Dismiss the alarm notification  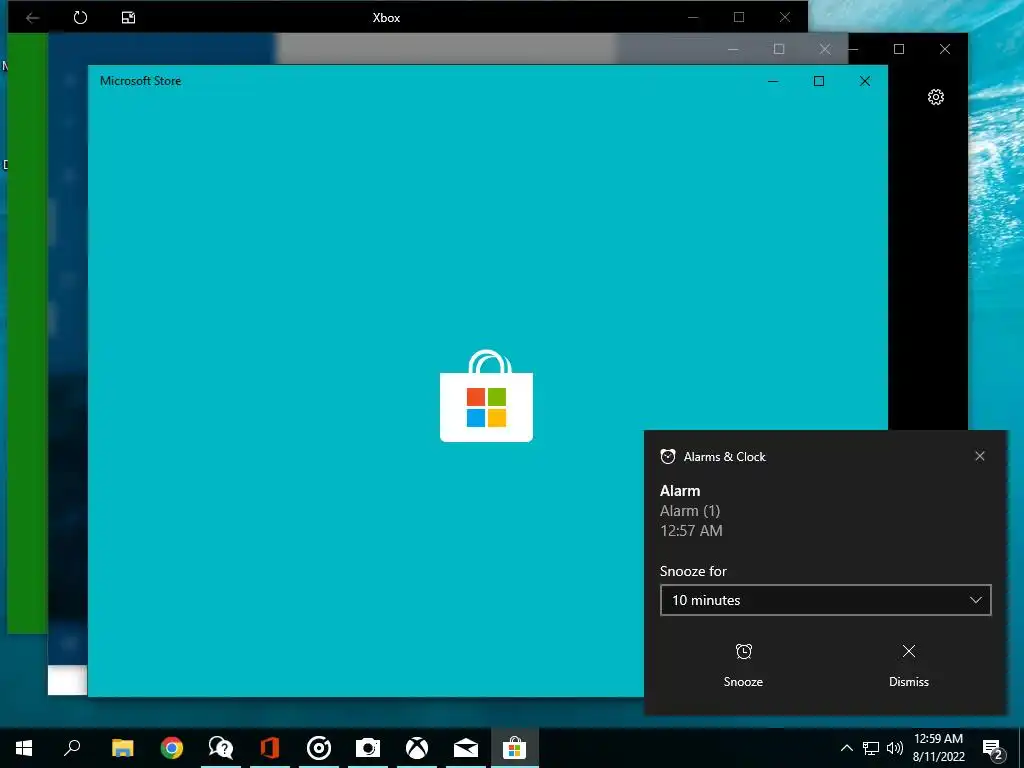908,665
